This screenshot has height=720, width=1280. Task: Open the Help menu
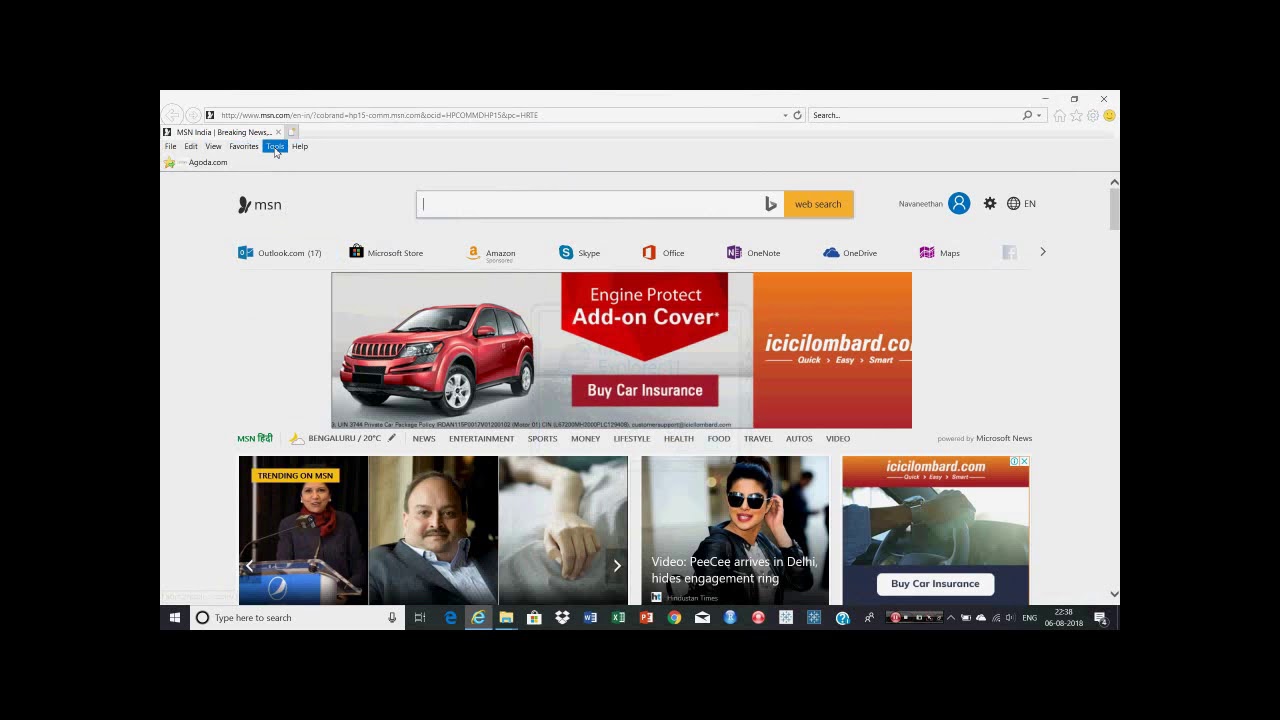click(x=300, y=146)
